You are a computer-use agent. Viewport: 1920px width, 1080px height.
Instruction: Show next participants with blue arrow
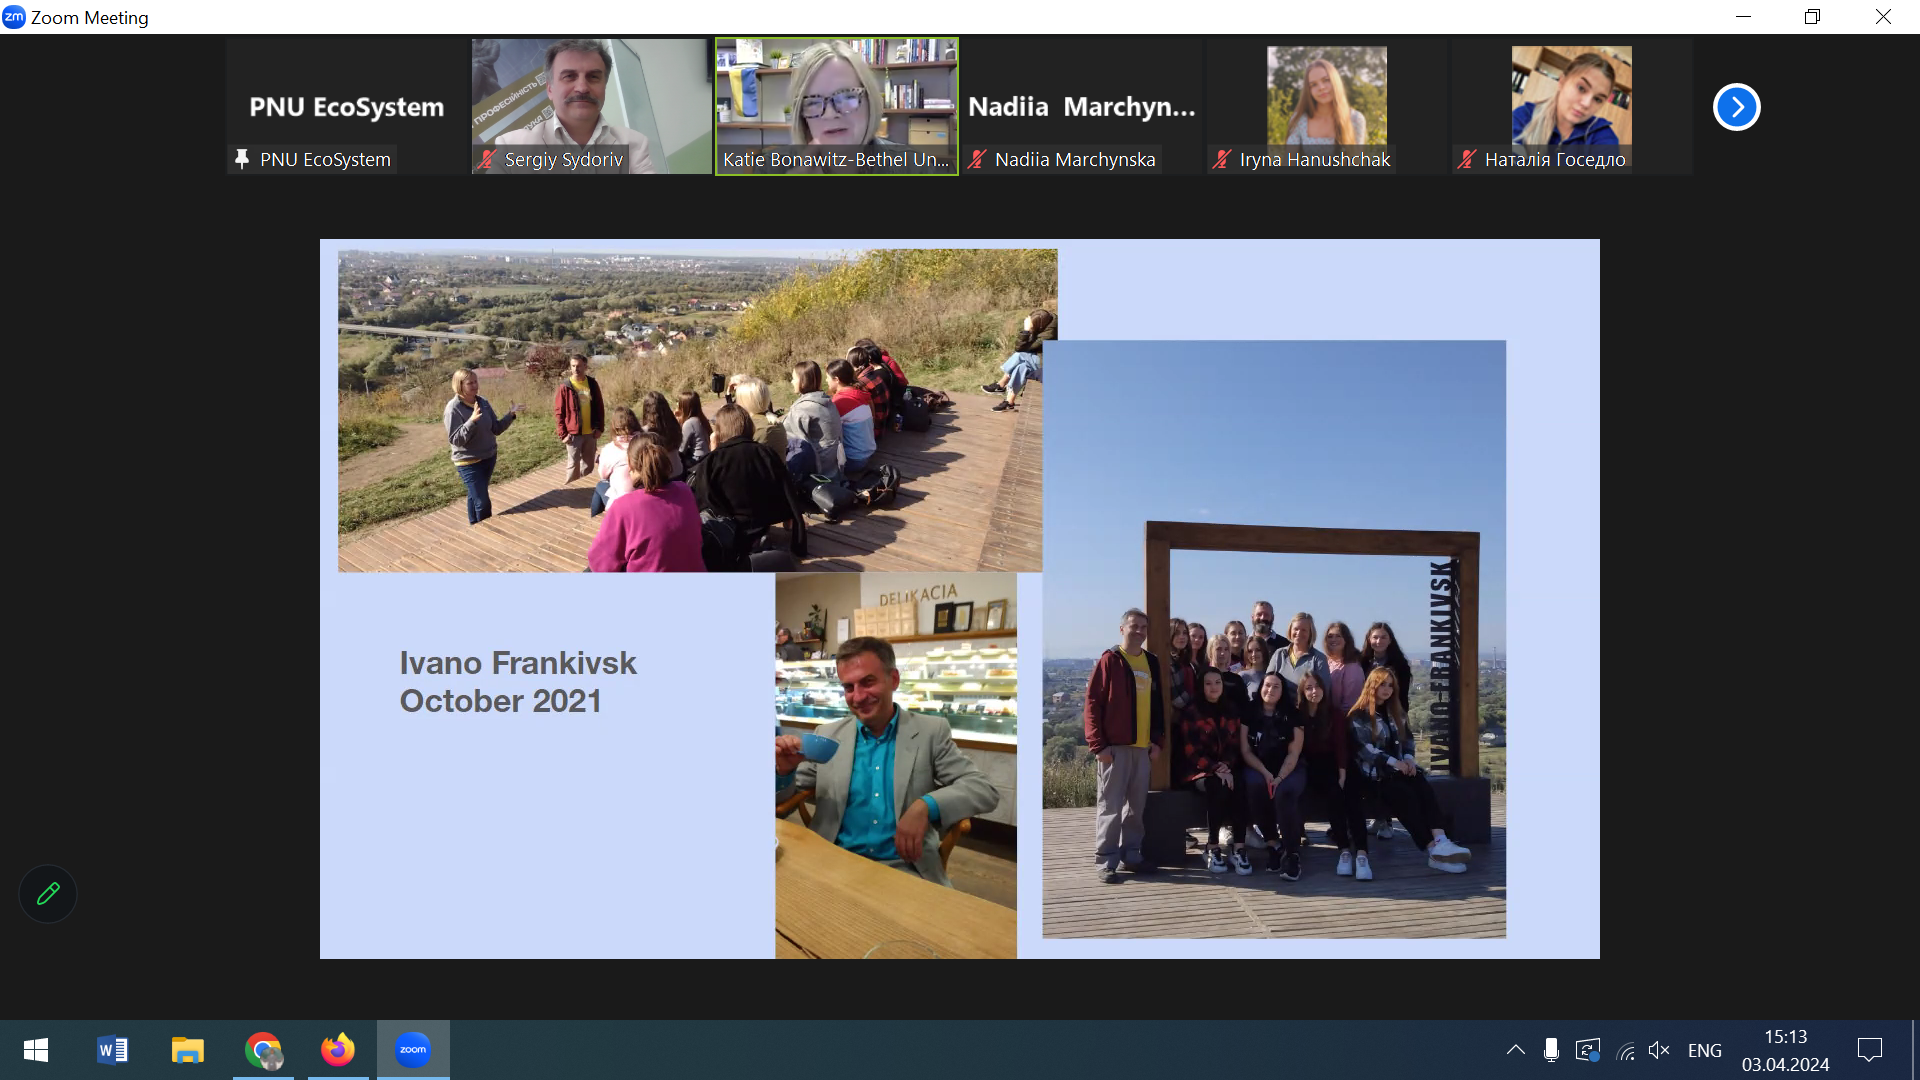point(1736,107)
